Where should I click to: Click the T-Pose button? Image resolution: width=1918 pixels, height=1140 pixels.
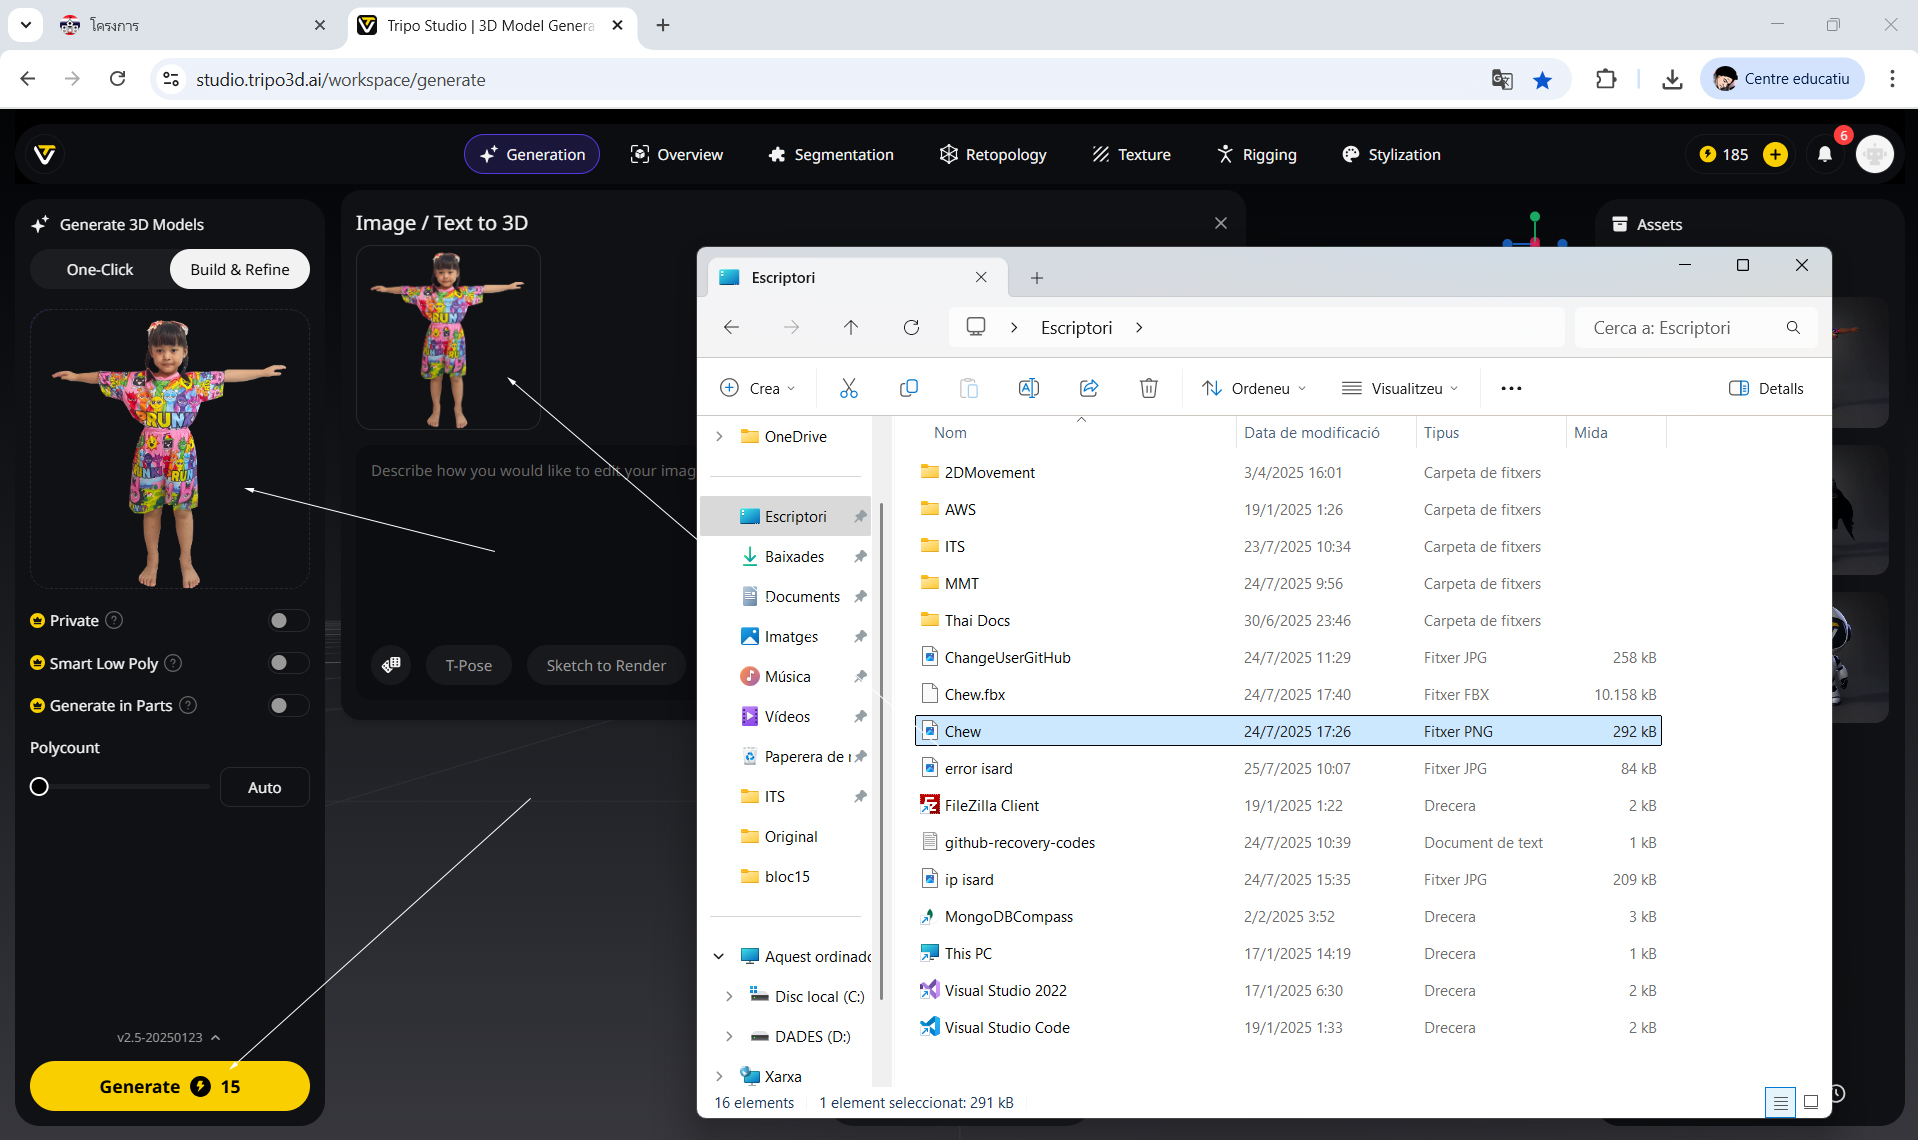coord(468,665)
